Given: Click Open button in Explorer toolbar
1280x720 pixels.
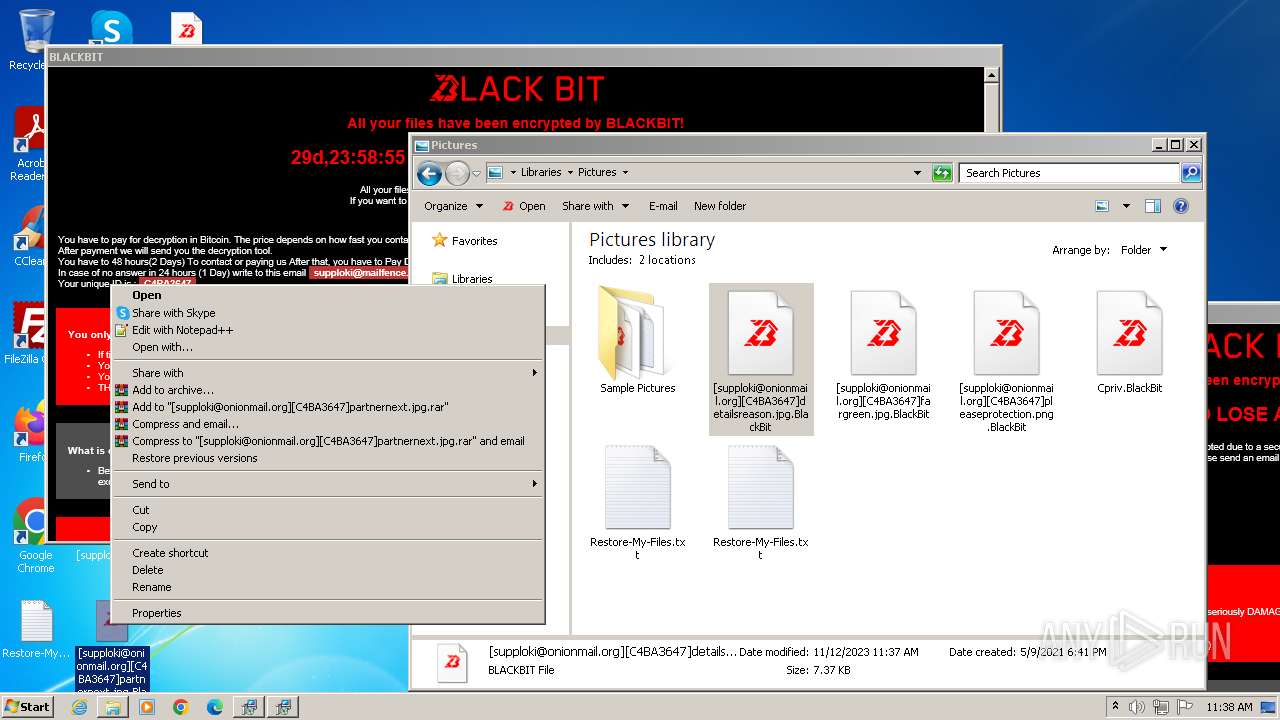Looking at the screenshot, I should pos(523,206).
